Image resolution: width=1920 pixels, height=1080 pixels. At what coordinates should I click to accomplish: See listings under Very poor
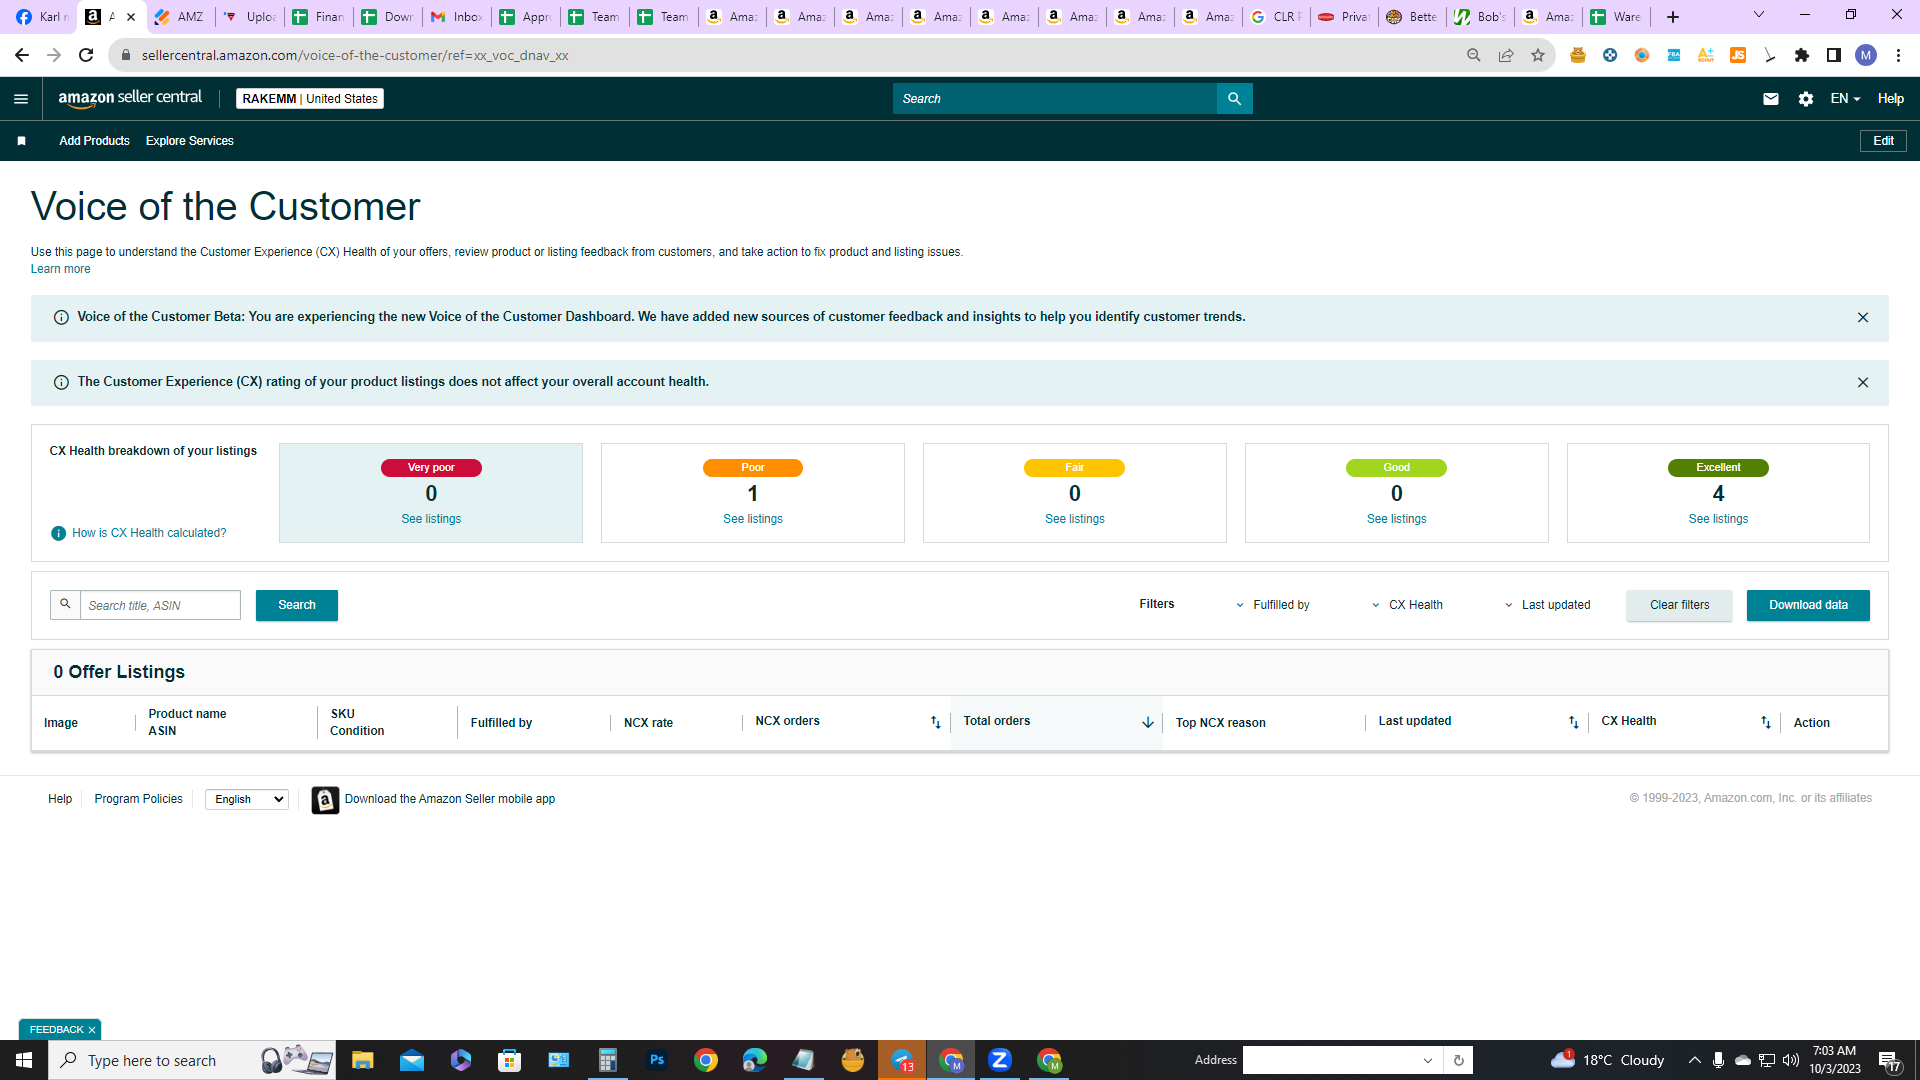[x=431, y=519]
